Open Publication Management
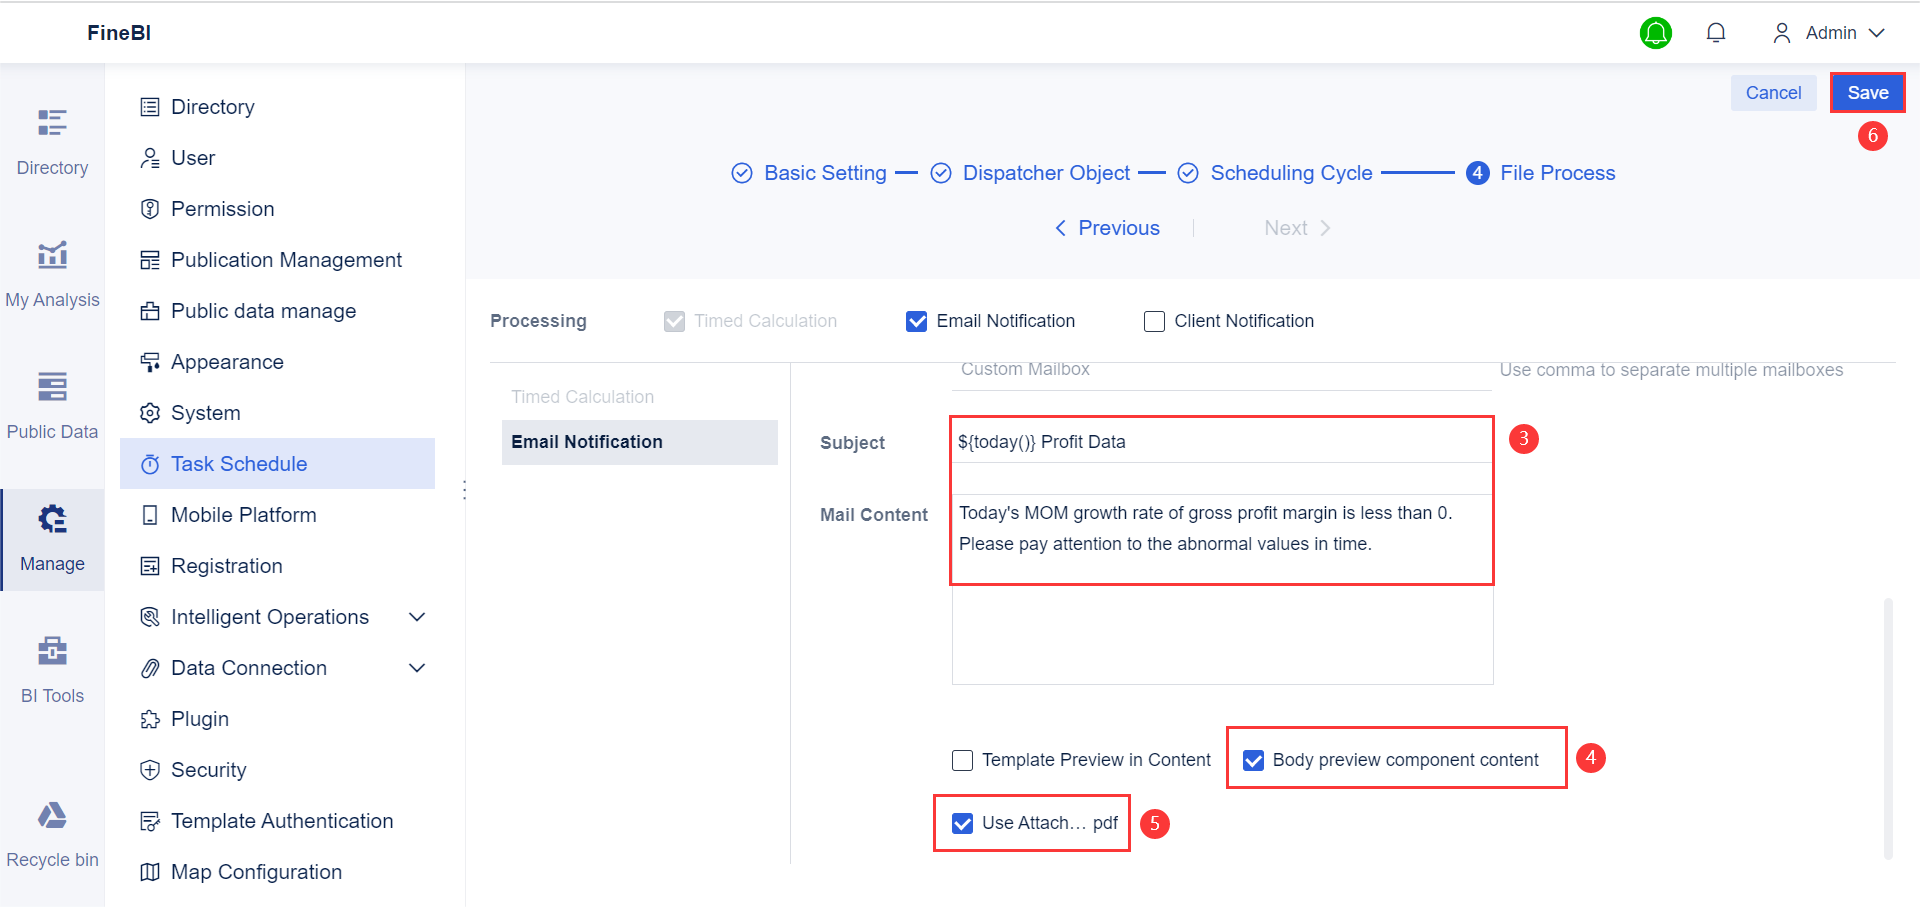 tap(278, 260)
